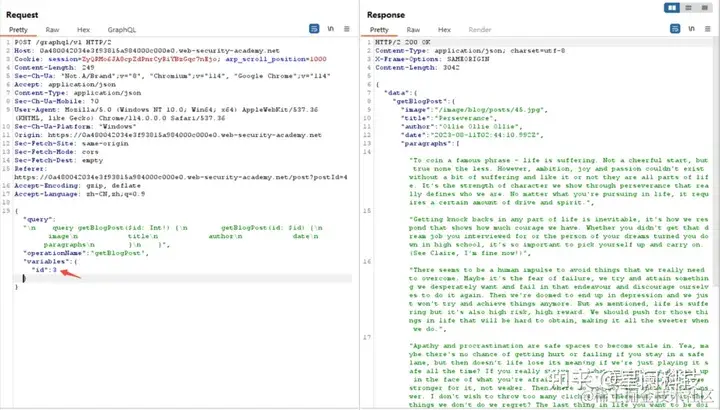Click the "getBlogPost" key in response data
This screenshot has height=410, width=720.
click(x=419, y=101)
